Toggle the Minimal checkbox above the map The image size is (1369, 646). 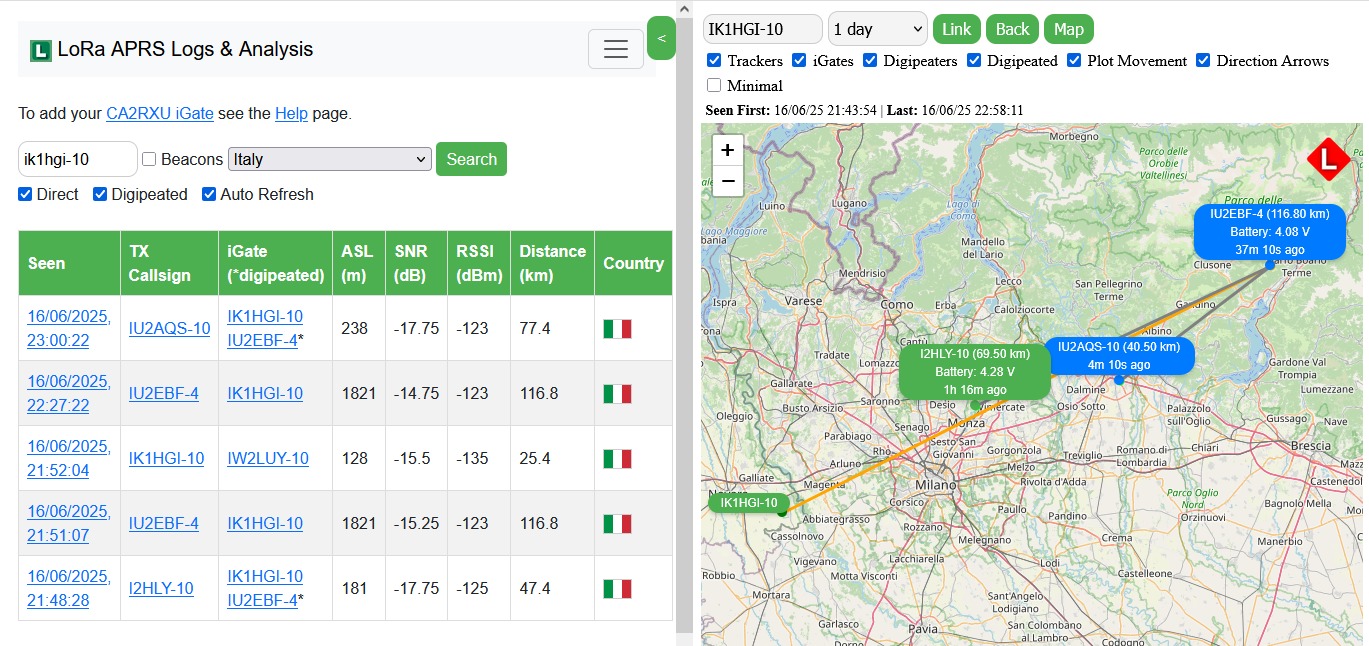tap(714, 86)
